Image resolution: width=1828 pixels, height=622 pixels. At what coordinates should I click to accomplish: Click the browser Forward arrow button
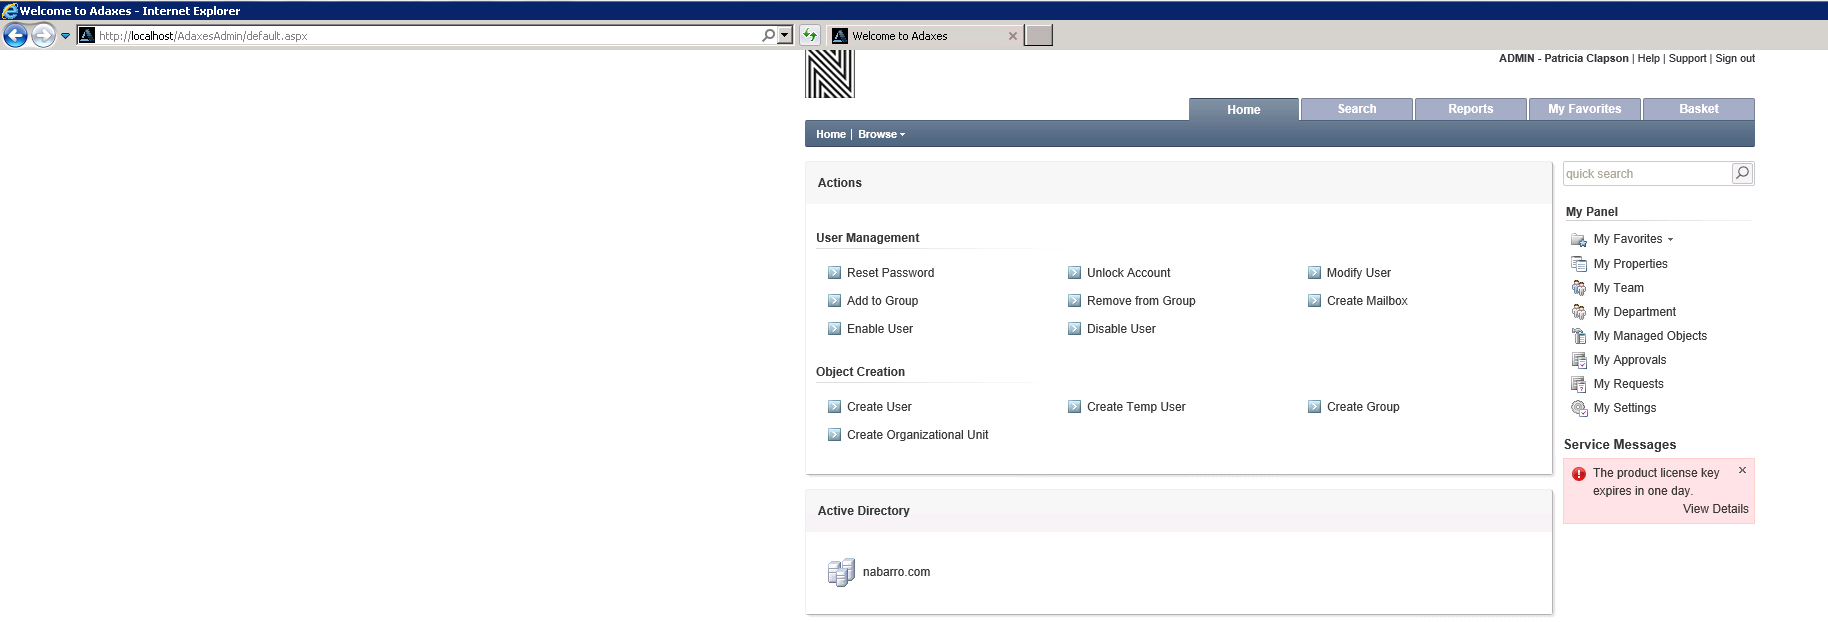43,36
